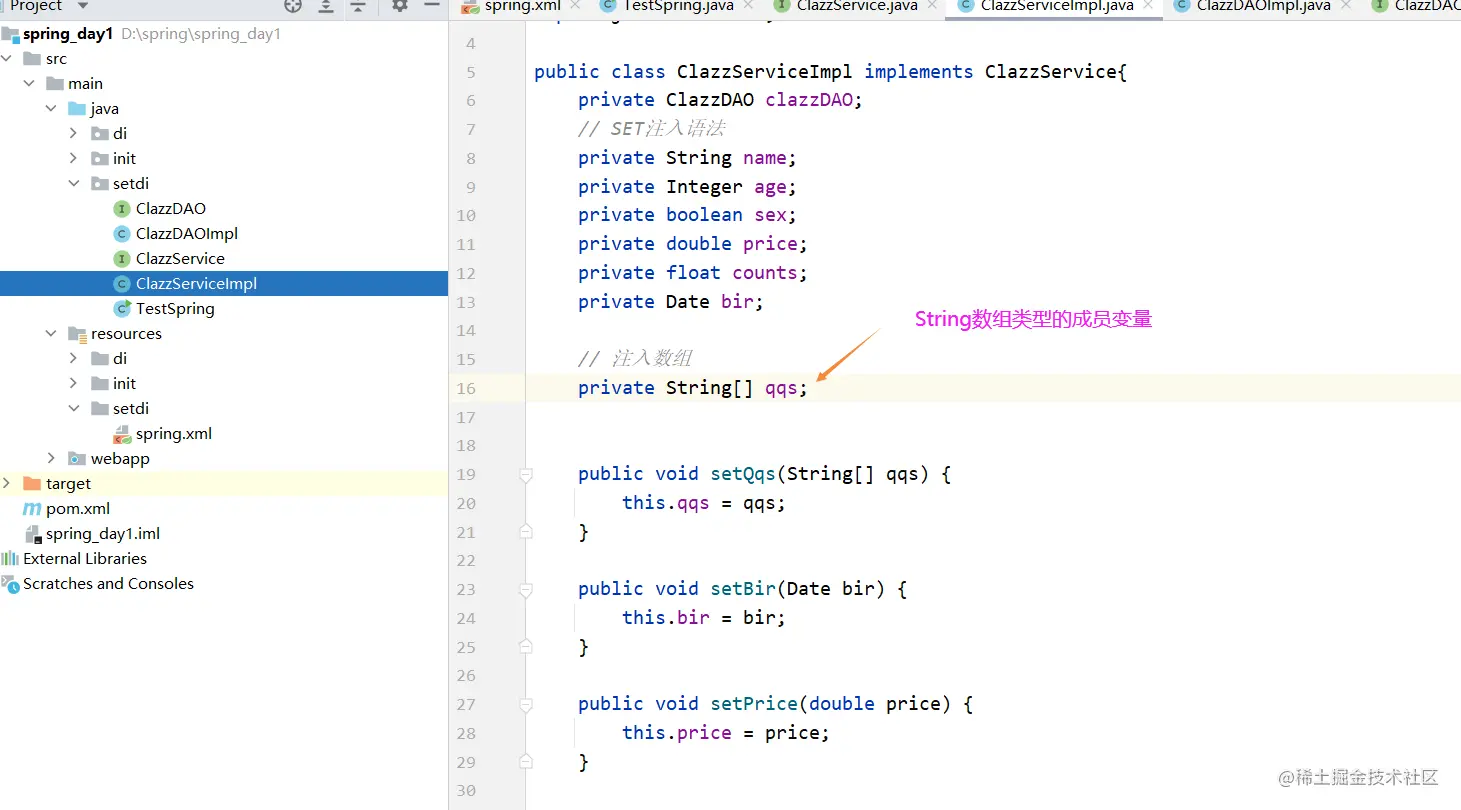
Task: Open Project panel gear settings
Action: point(400,6)
